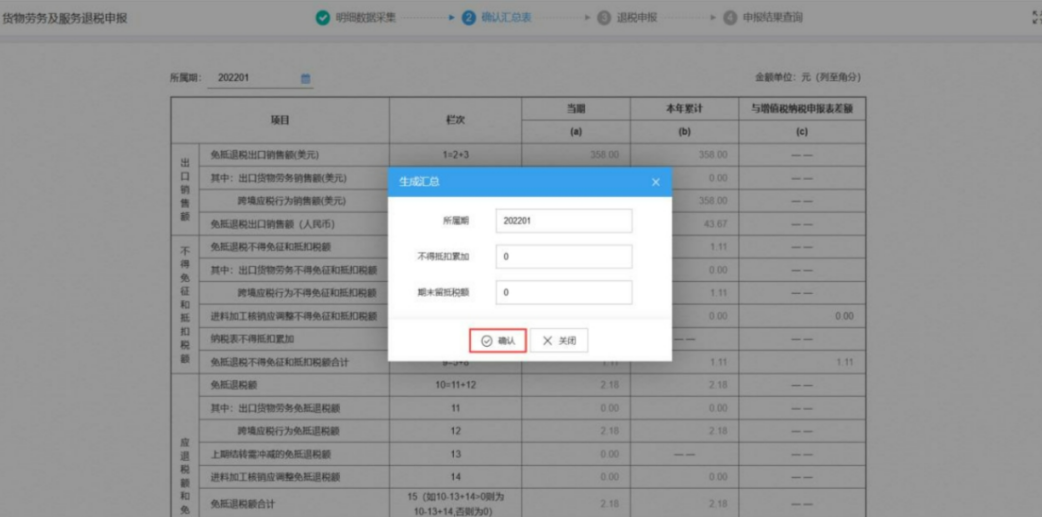Confirm the summary with the 确认 button
Screen dimensions: 1042x517
(x=498, y=340)
